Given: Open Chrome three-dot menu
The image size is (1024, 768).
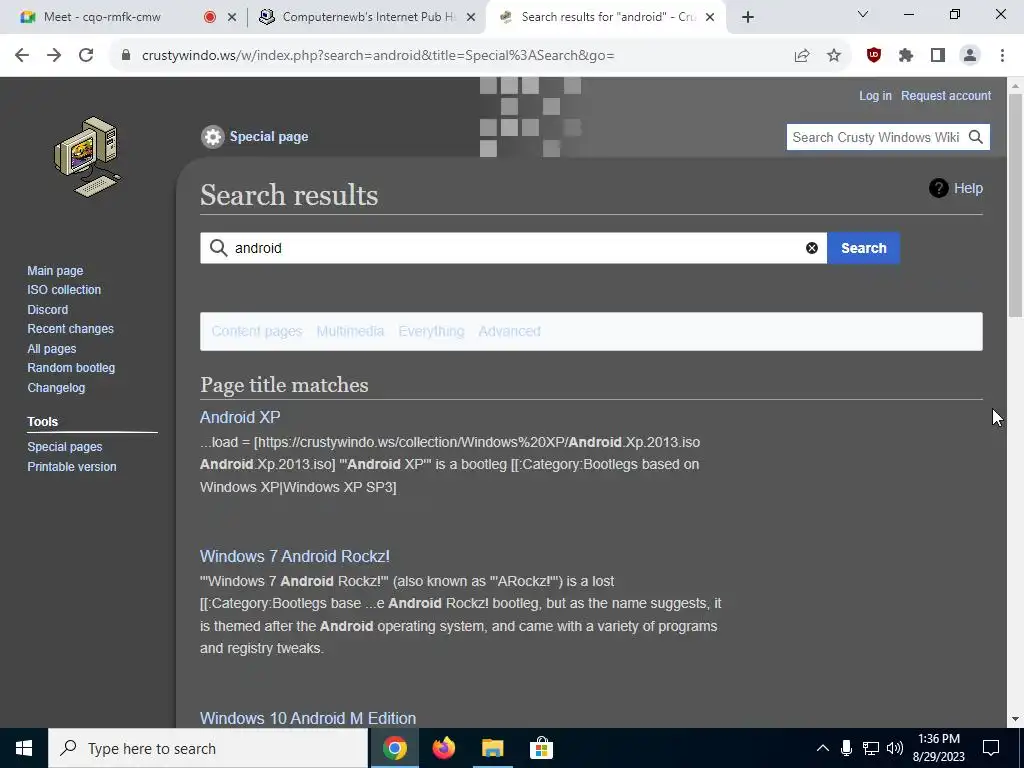Looking at the screenshot, I should [x=1002, y=56].
